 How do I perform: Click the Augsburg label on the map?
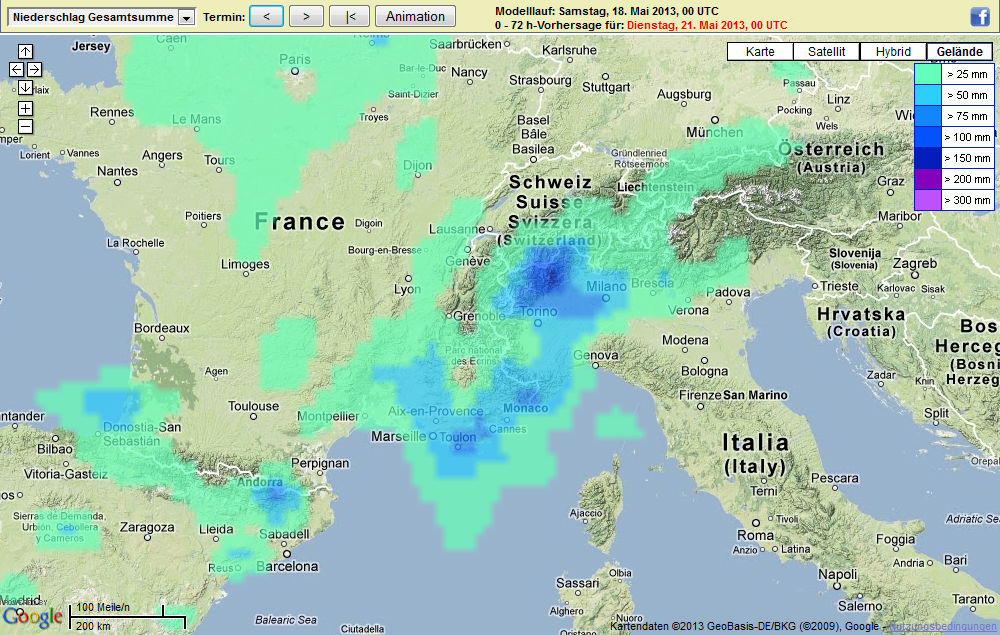tap(684, 94)
